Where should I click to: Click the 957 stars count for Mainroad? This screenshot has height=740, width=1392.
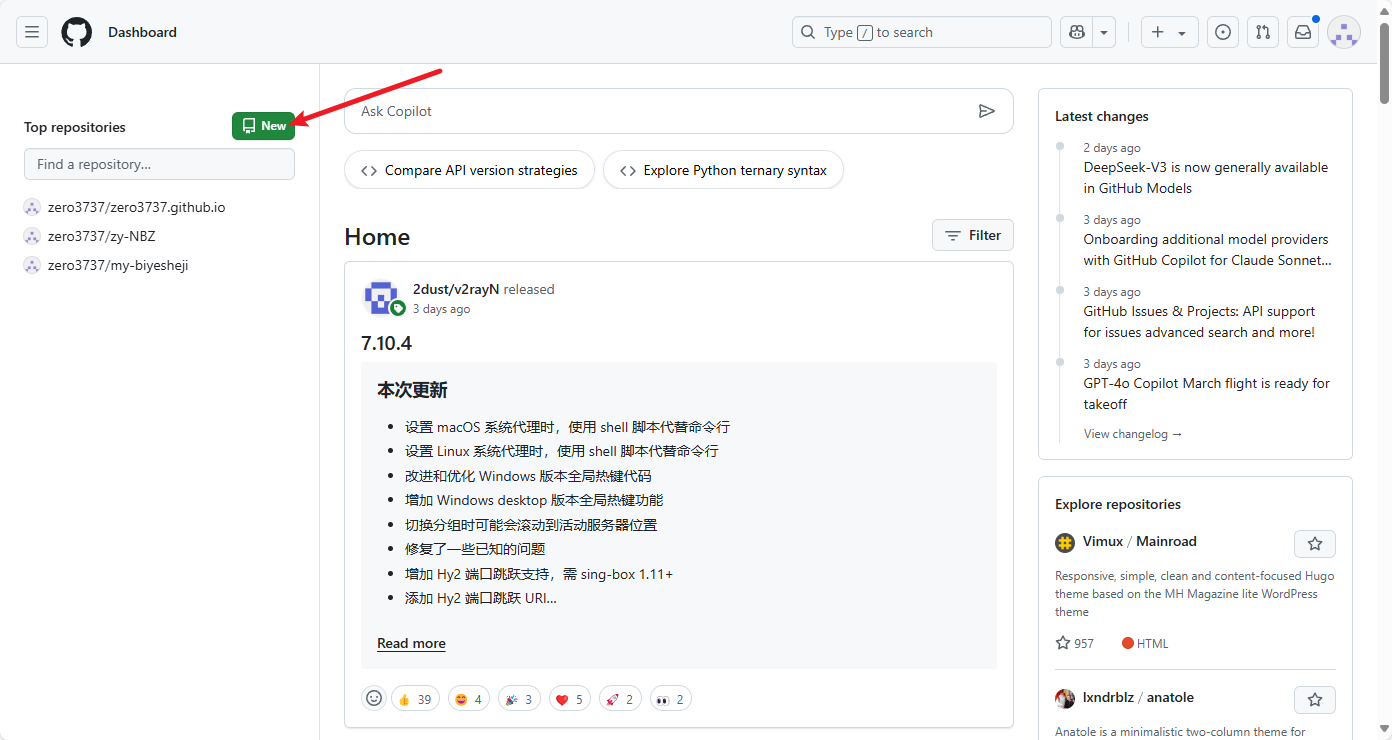tap(1075, 643)
